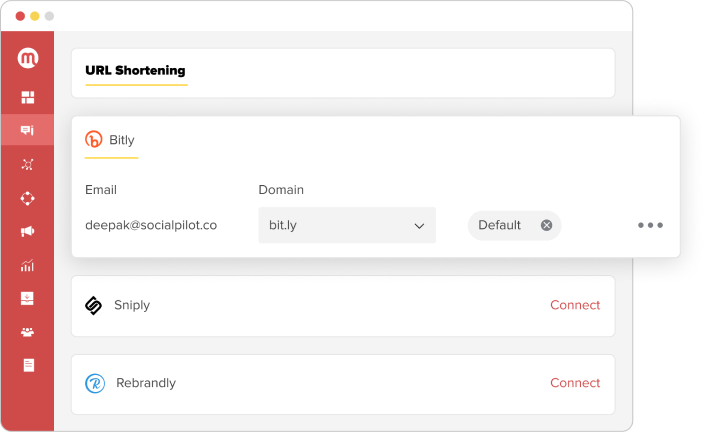Image resolution: width=707 pixels, height=432 pixels.
Task: Select the URL Shortening tab
Action: point(135,71)
